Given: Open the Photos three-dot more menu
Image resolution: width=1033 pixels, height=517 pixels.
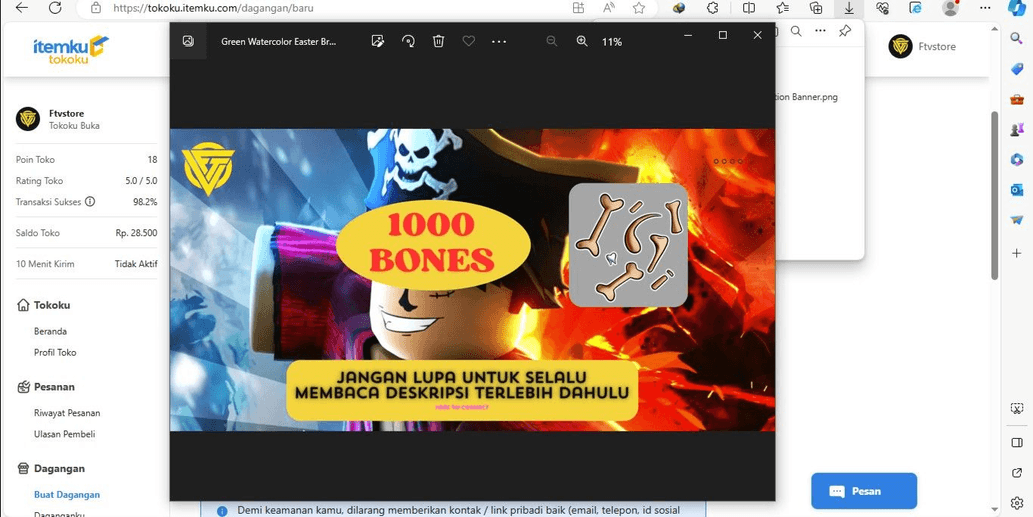Looking at the screenshot, I should (499, 41).
